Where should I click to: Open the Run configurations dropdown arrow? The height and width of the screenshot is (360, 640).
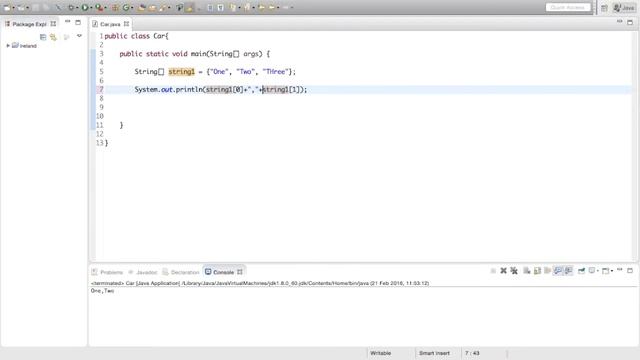(91, 8)
